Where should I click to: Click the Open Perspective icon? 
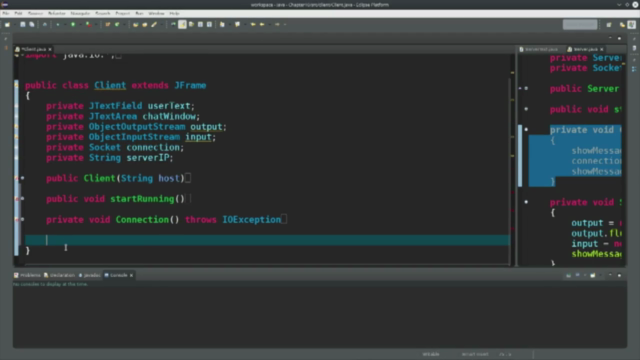[609, 24]
